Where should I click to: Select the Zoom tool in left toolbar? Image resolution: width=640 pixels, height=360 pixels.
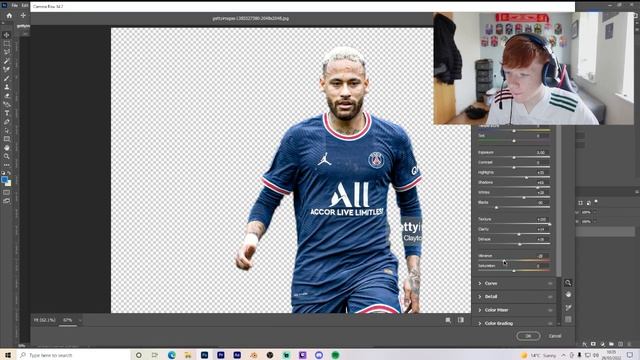coord(7,156)
